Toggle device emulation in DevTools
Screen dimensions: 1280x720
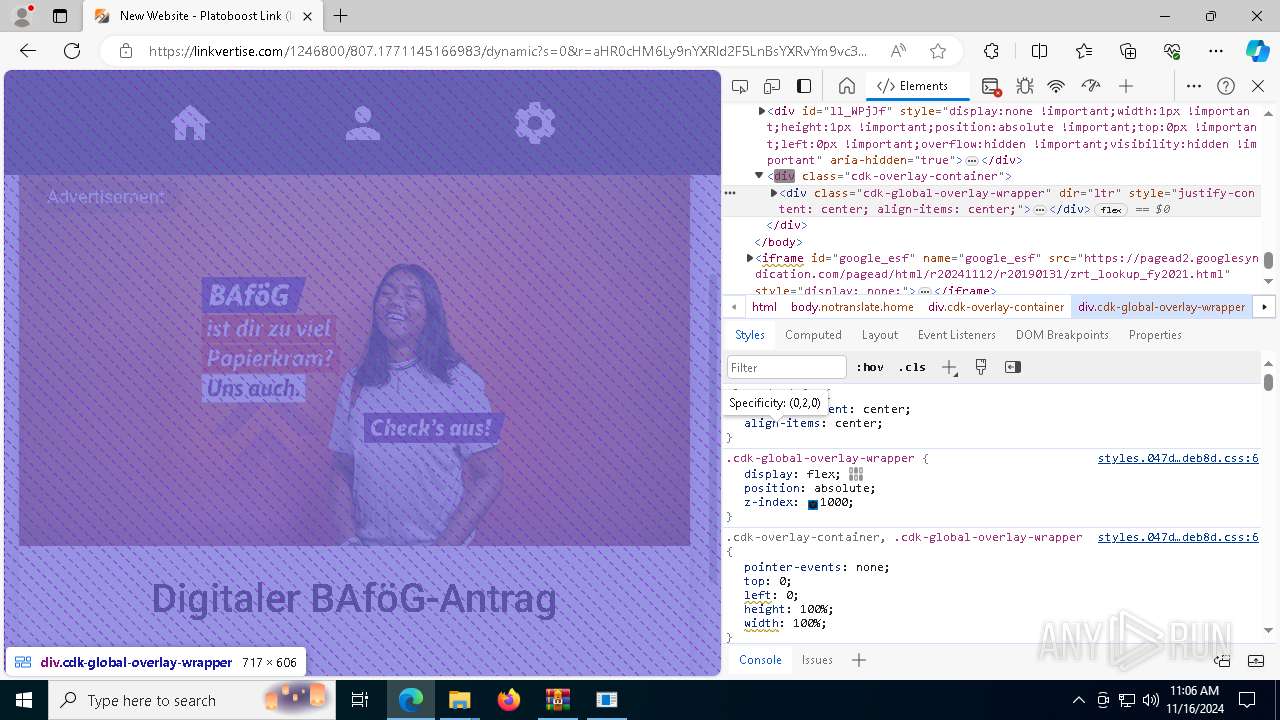click(772, 86)
